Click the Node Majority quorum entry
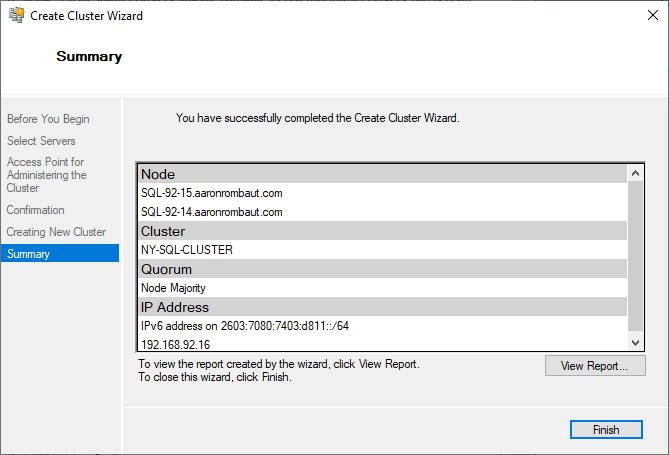 [173, 288]
